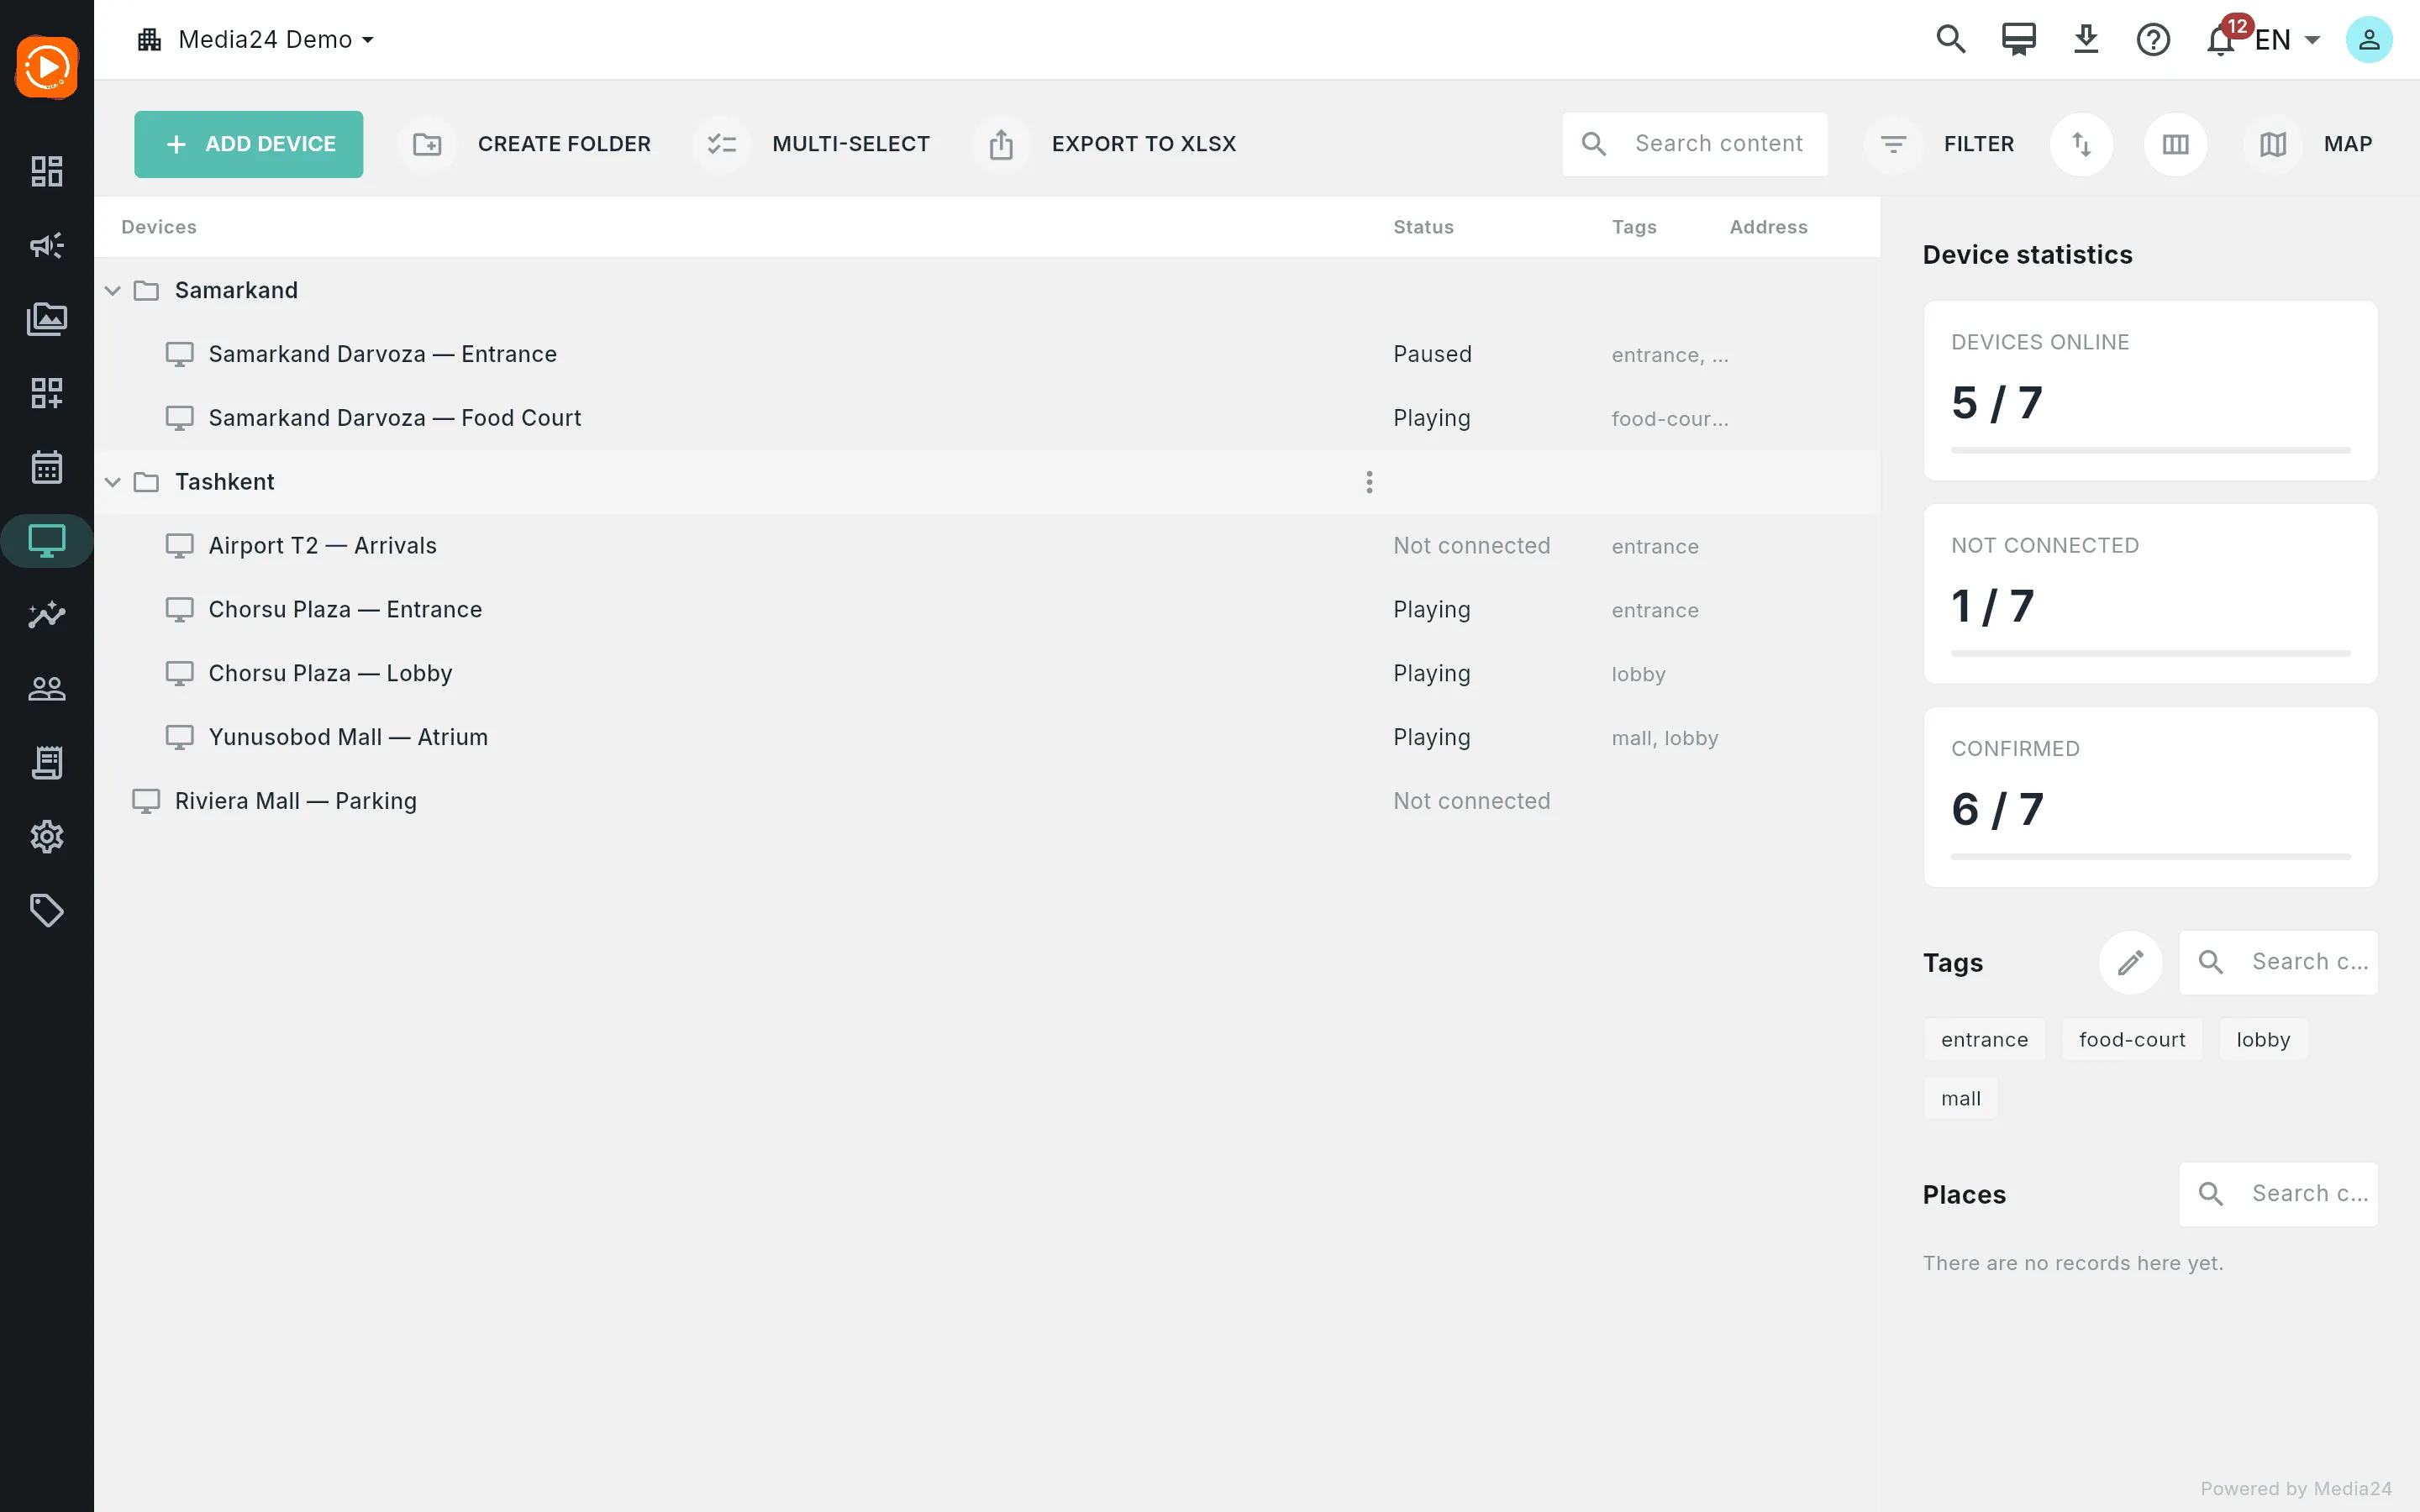2420x1512 pixels.
Task: Open Airport T2 — Arrivals device
Action: [987, 546]
